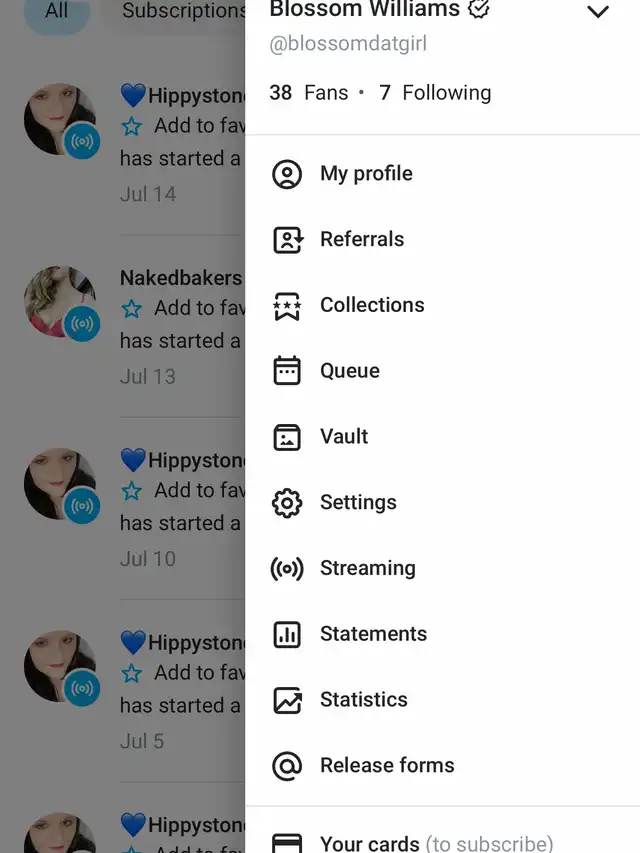Expand the account chevron dropdown
This screenshot has height=853, width=640.
tap(597, 13)
